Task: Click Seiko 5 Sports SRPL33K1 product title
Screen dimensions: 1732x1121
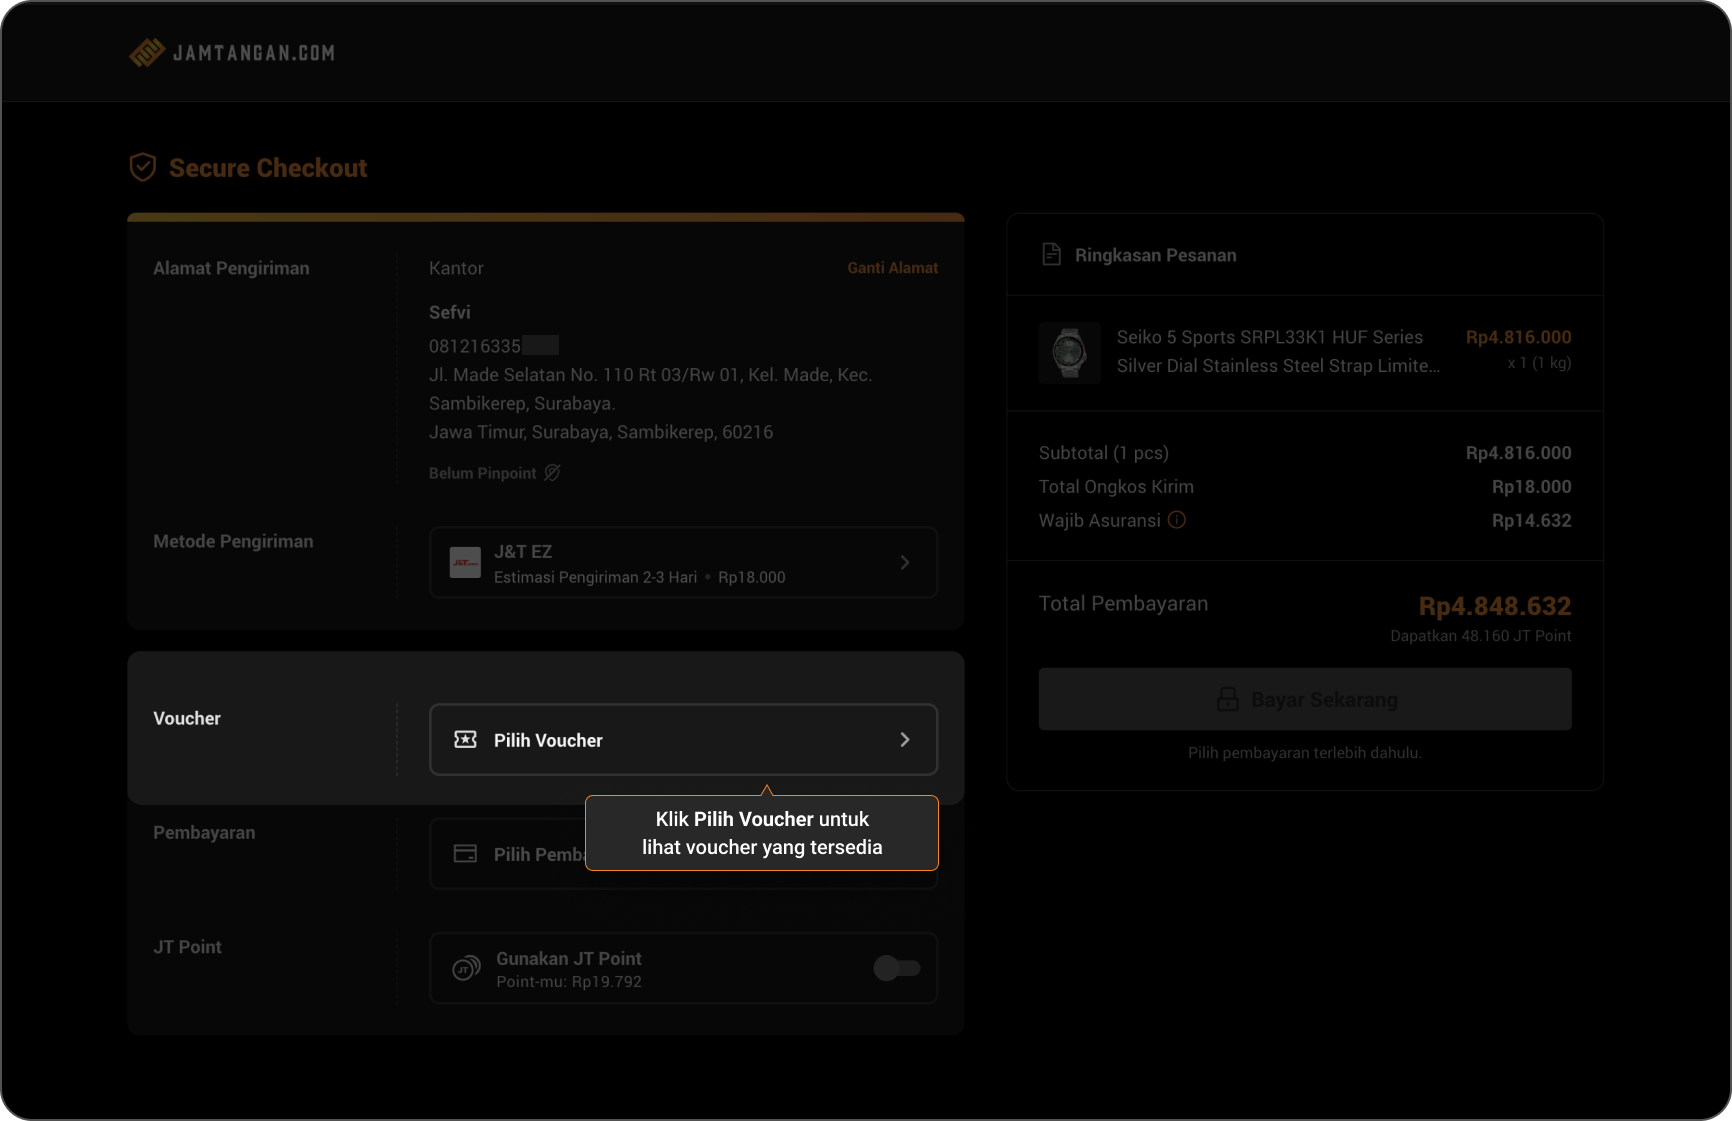Action: (1278, 352)
